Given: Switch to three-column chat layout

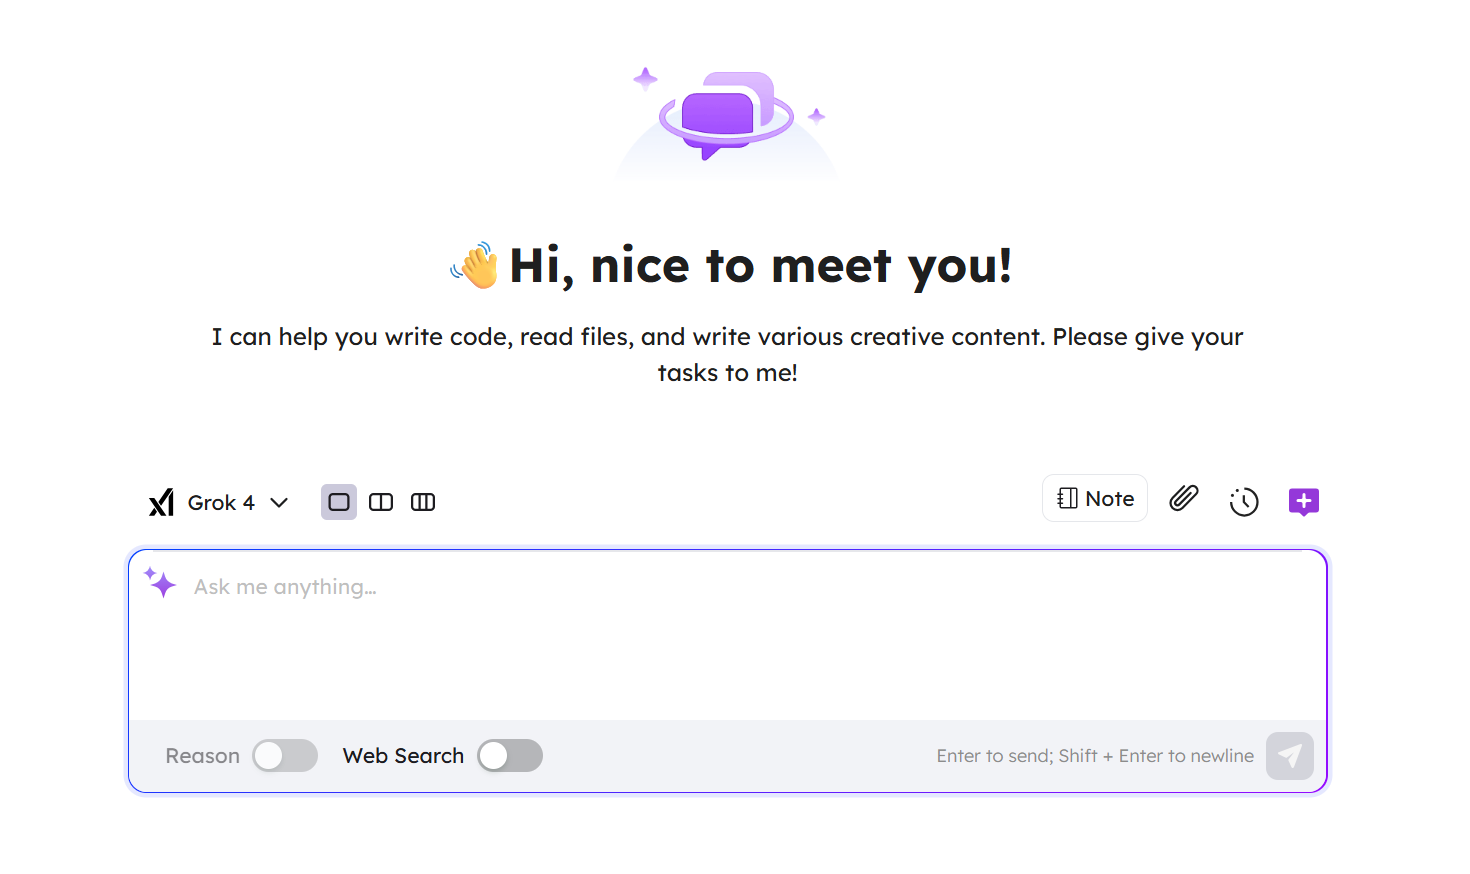Looking at the screenshot, I should pos(423,502).
